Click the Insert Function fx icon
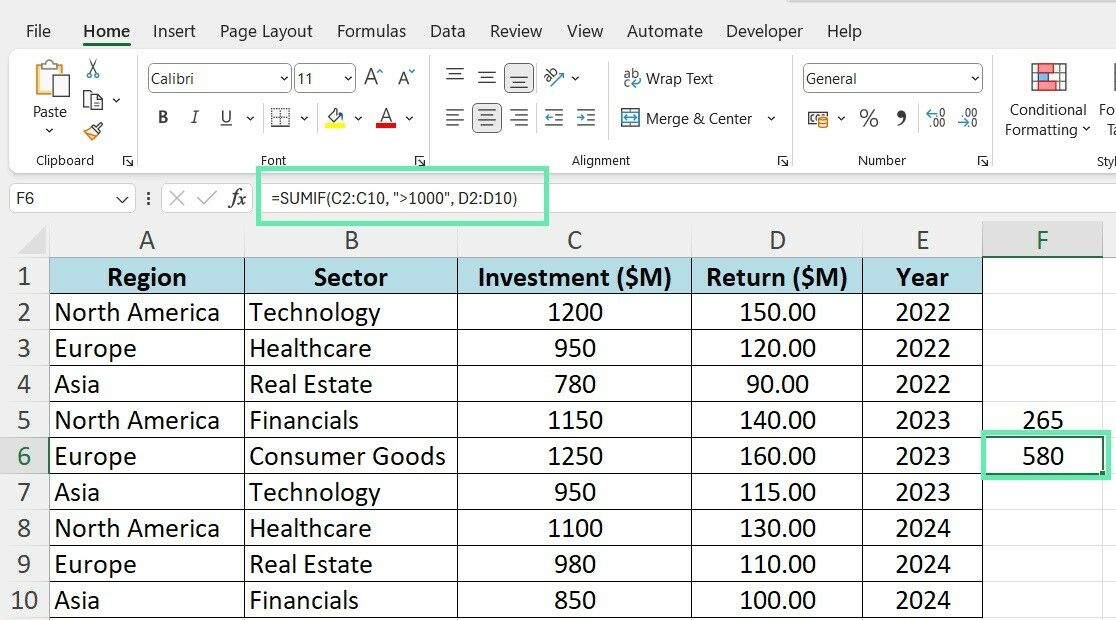The width and height of the screenshot is (1116, 620). click(237, 198)
